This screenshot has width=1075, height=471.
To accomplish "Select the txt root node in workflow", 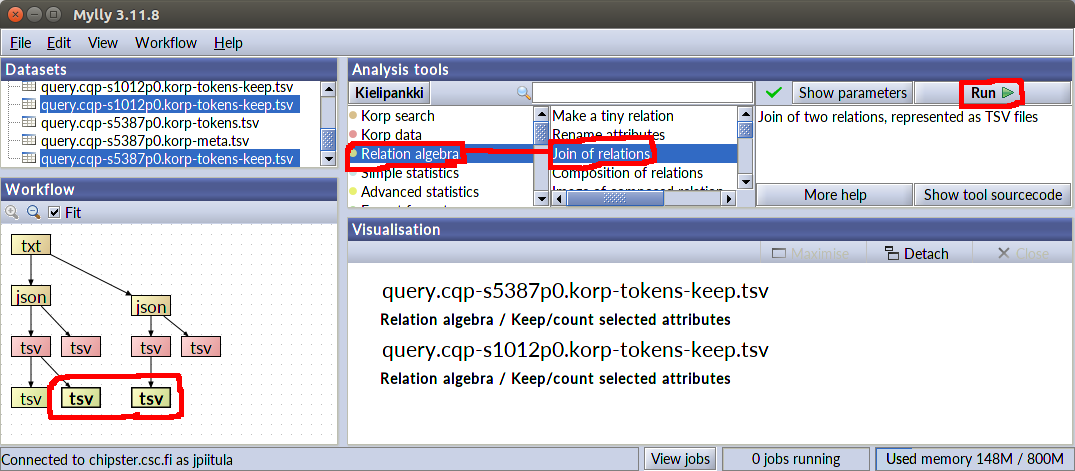I will pos(31,245).
